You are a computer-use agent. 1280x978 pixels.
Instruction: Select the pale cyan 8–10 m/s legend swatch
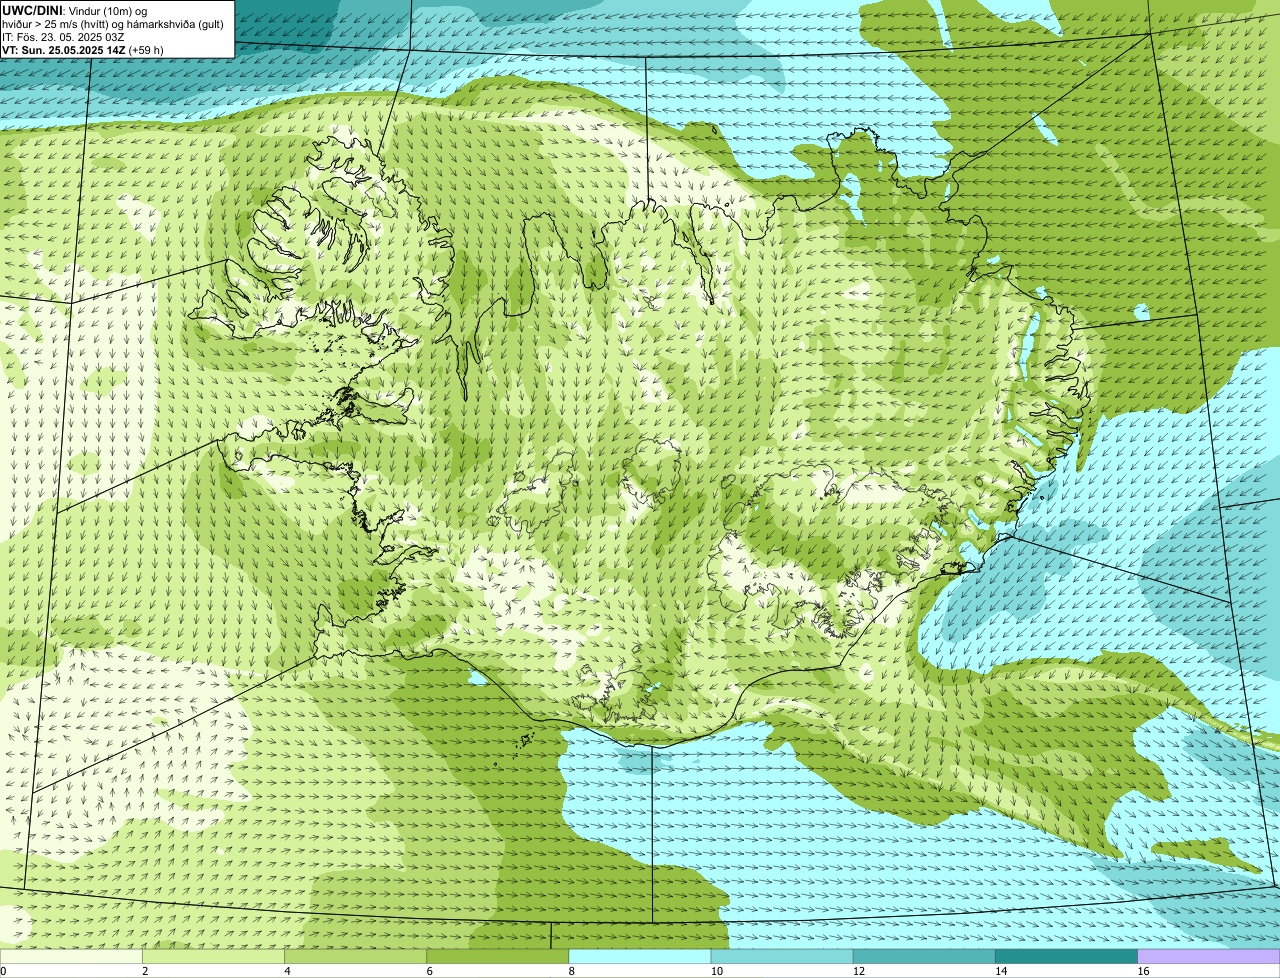(x=640, y=957)
